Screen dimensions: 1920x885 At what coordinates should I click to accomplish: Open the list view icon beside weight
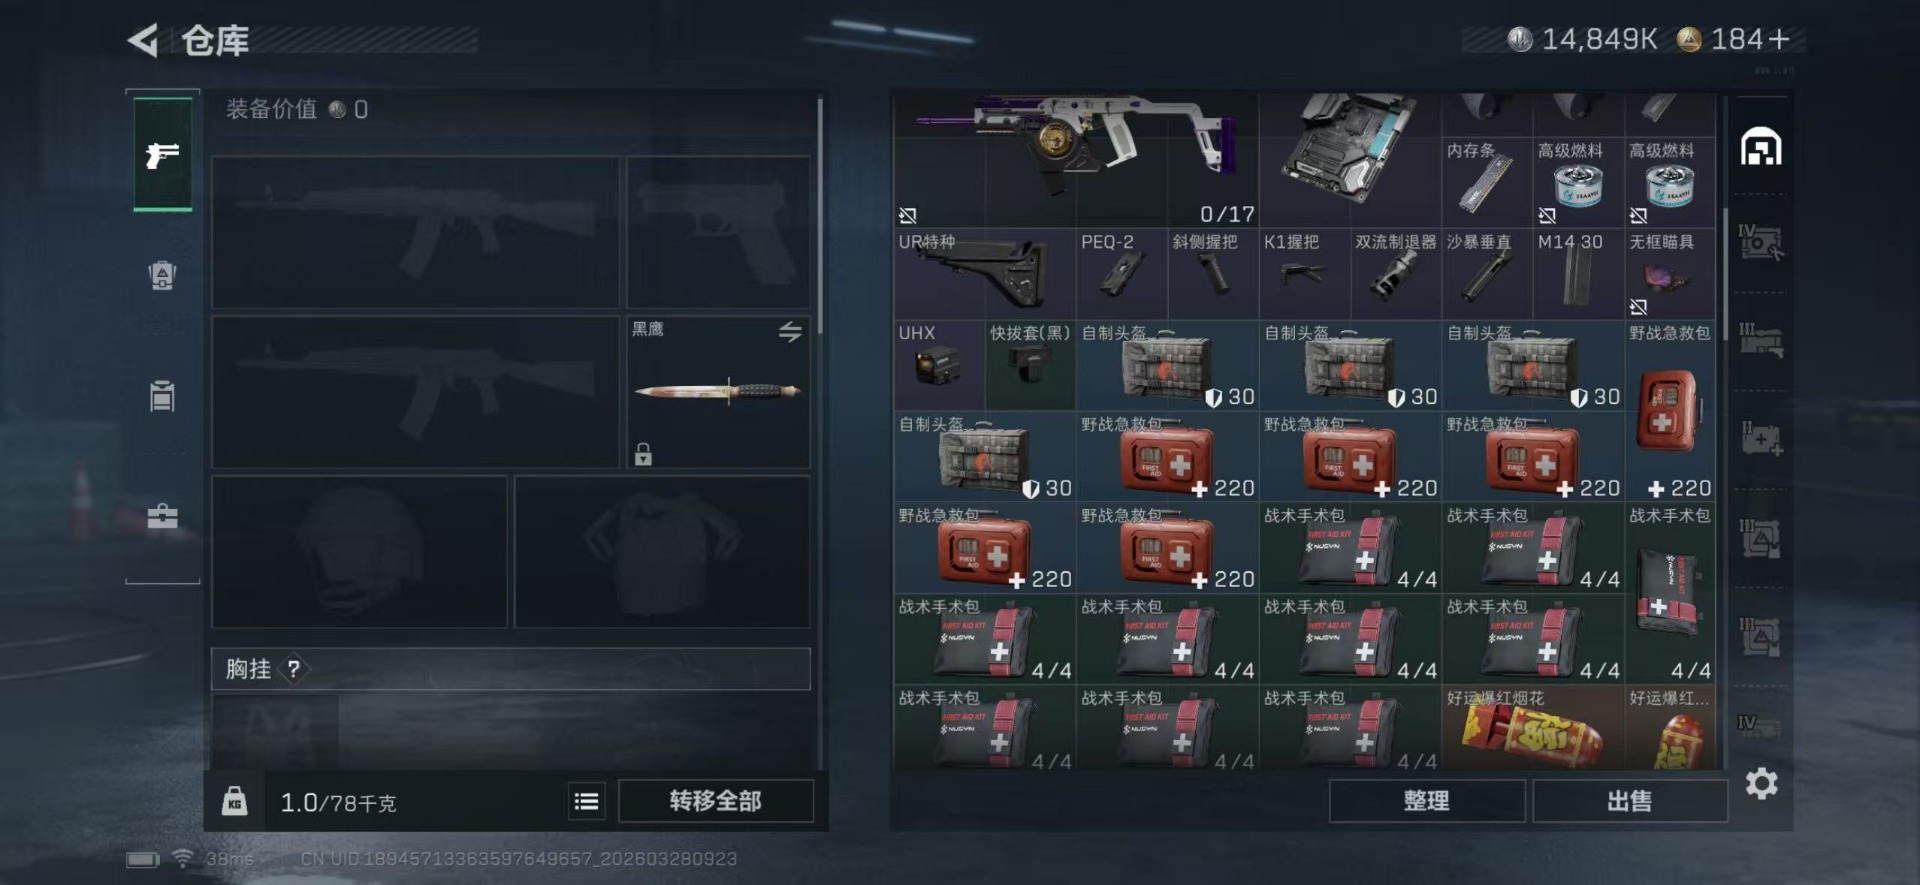(587, 801)
